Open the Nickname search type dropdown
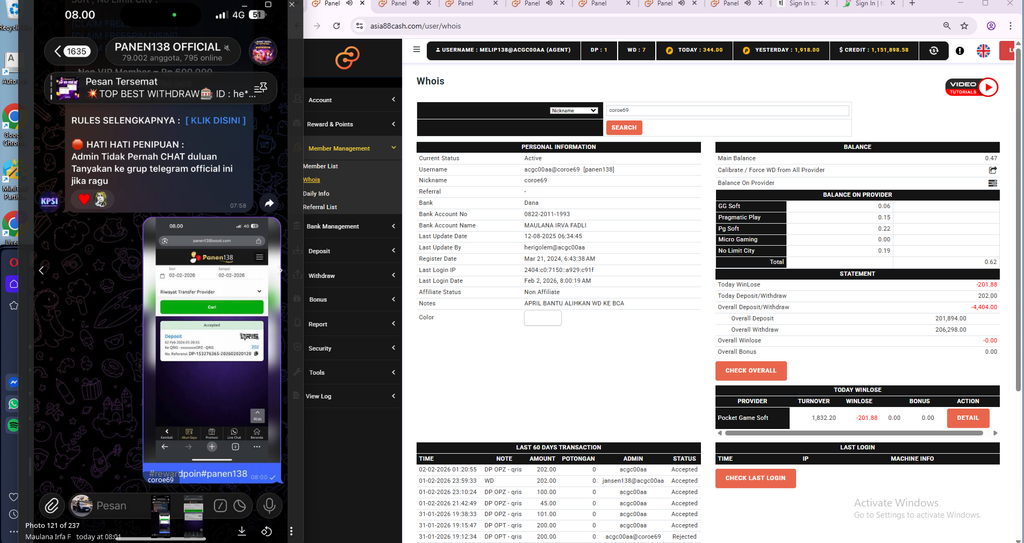Image resolution: width=1024 pixels, height=543 pixels. [573, 110]
